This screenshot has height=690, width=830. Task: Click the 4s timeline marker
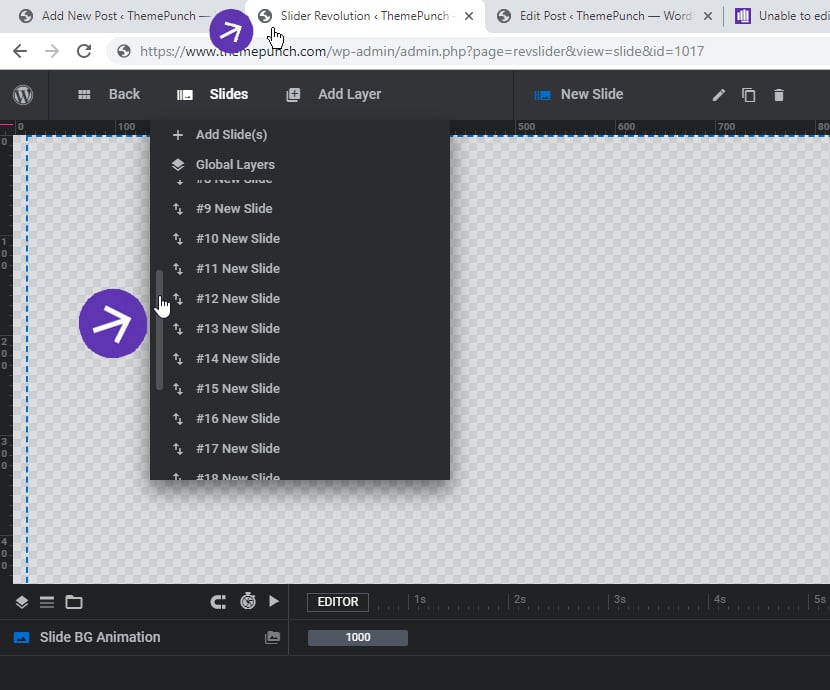tap(719, 600)
